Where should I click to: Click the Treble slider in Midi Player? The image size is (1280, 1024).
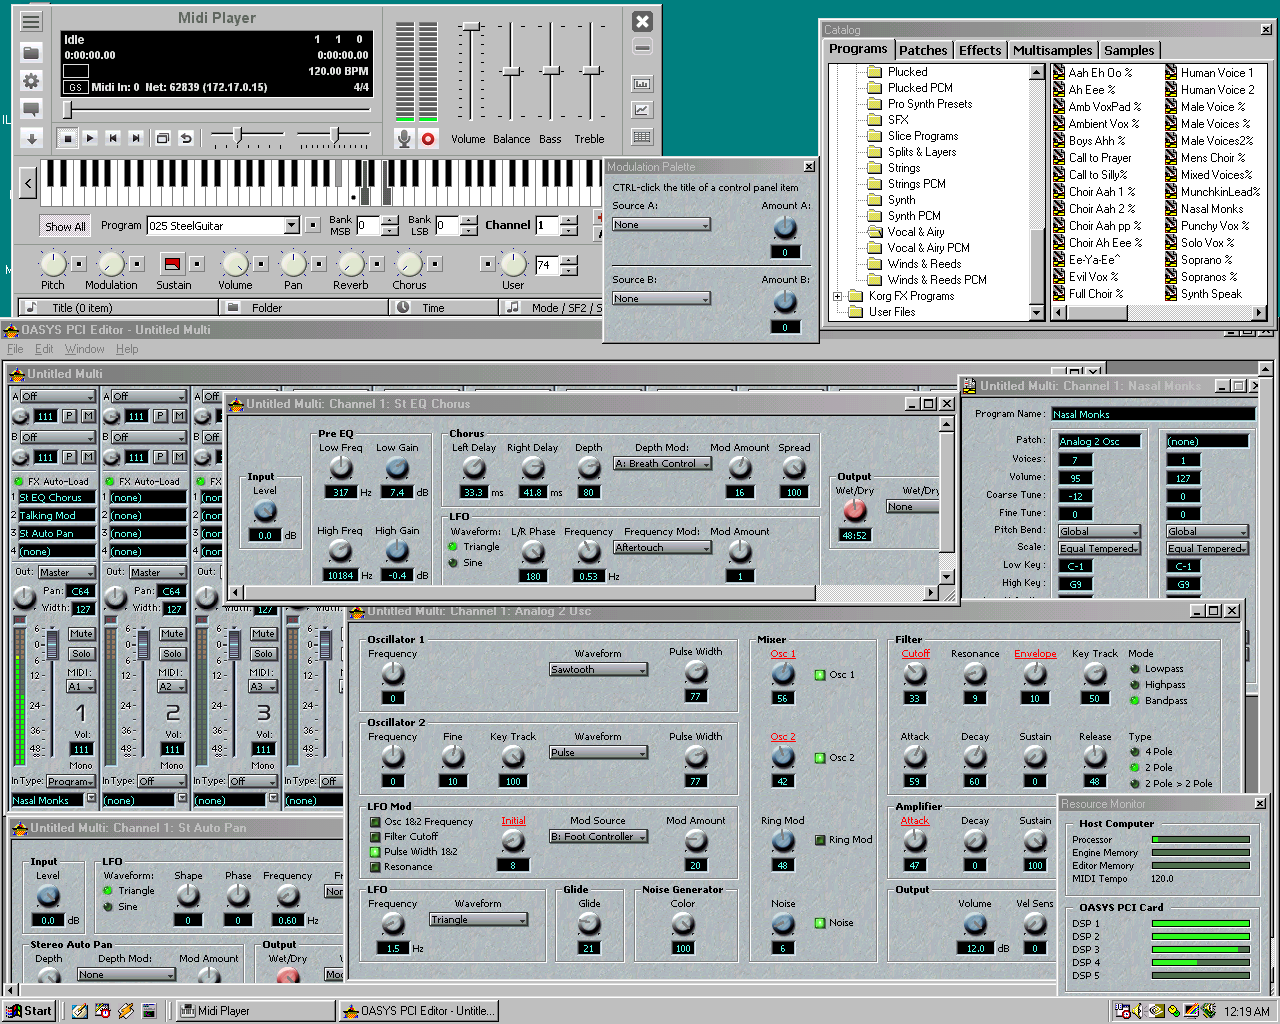click(590, 70)
